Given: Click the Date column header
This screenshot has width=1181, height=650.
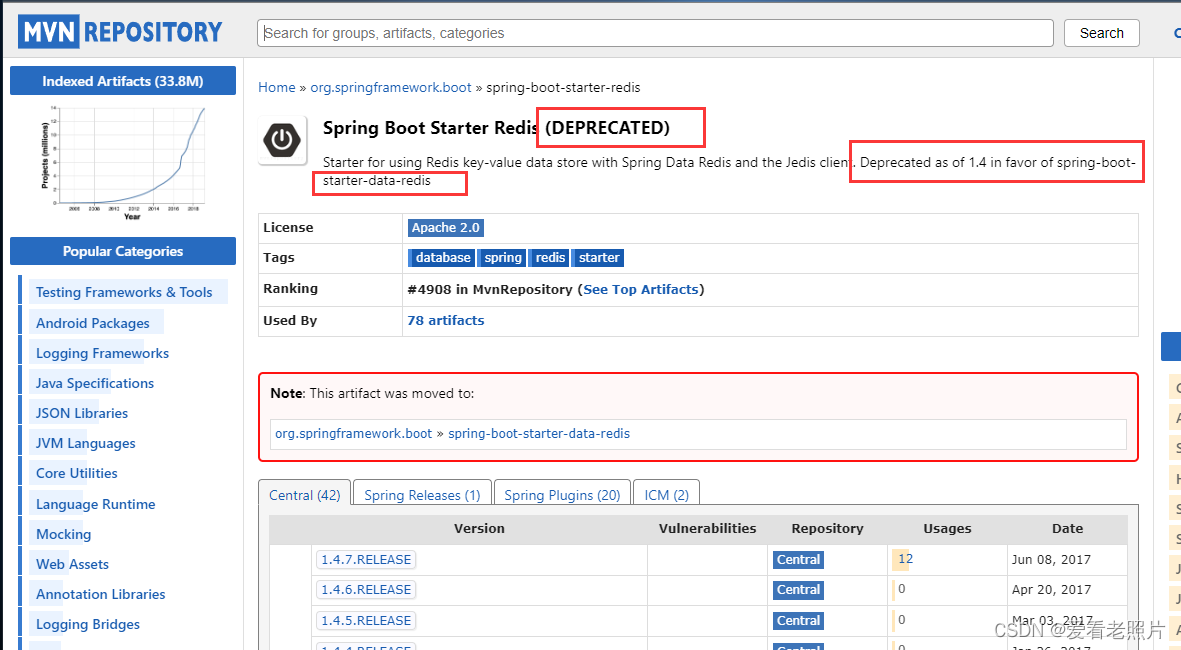Looking at the screenshot, I should [1067, 529].
